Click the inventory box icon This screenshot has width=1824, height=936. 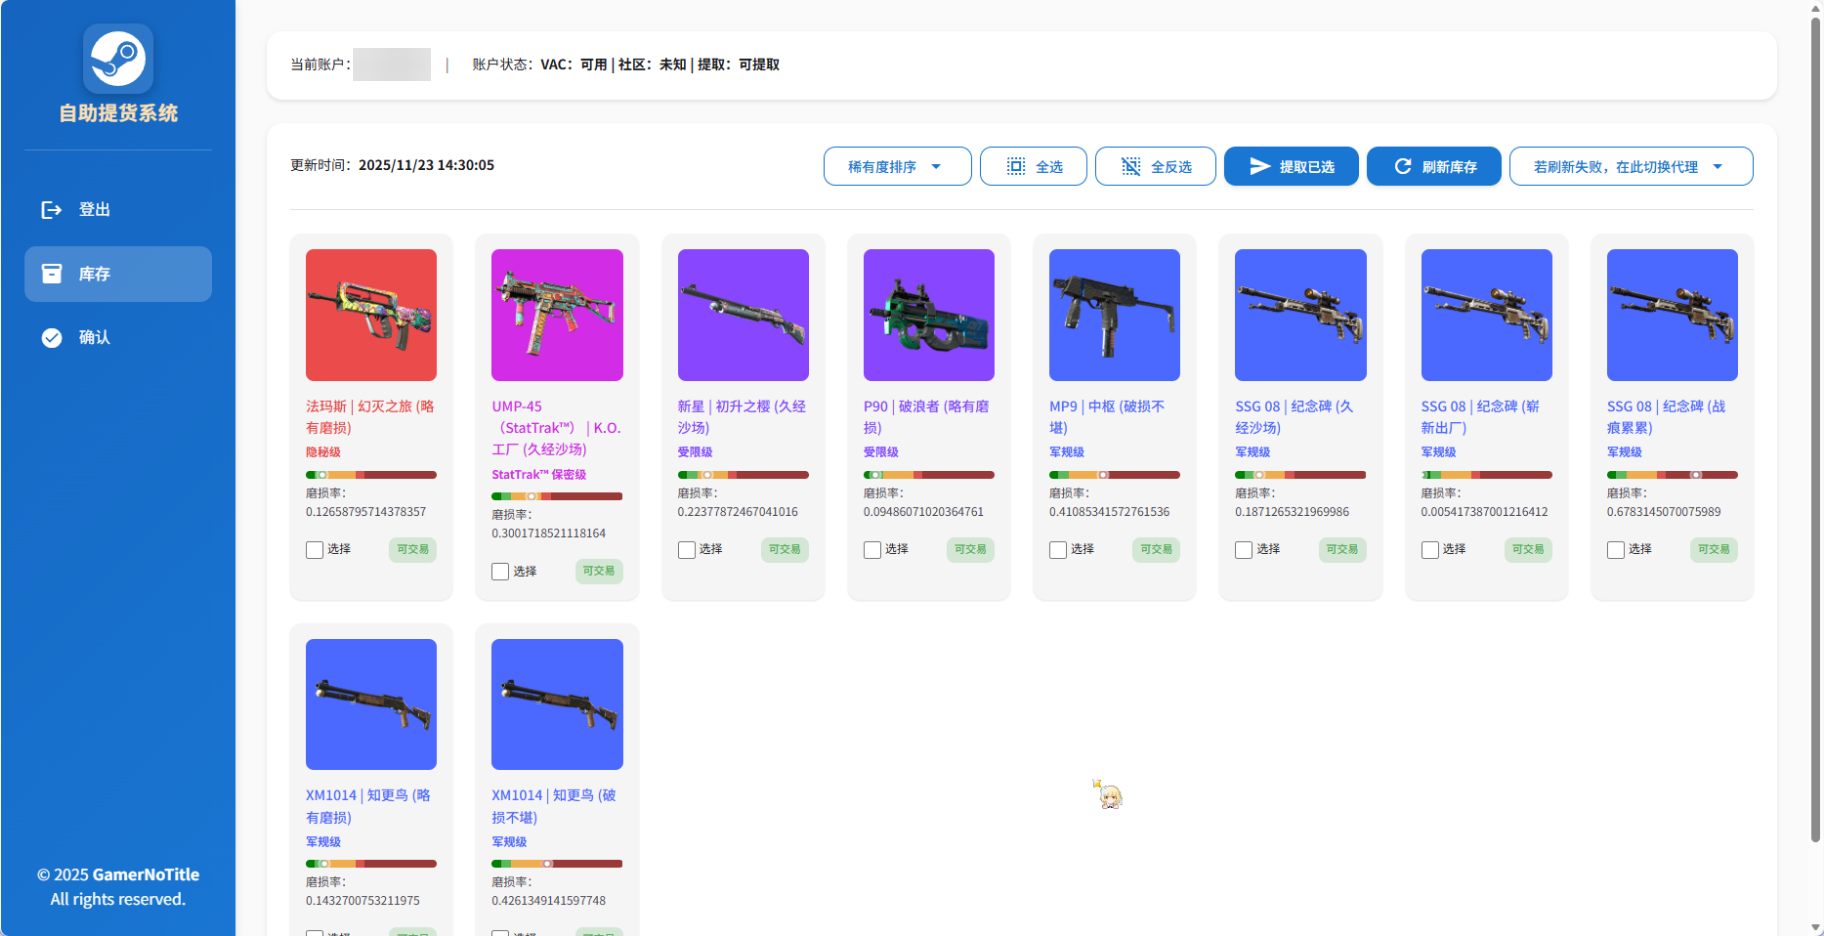51,274
